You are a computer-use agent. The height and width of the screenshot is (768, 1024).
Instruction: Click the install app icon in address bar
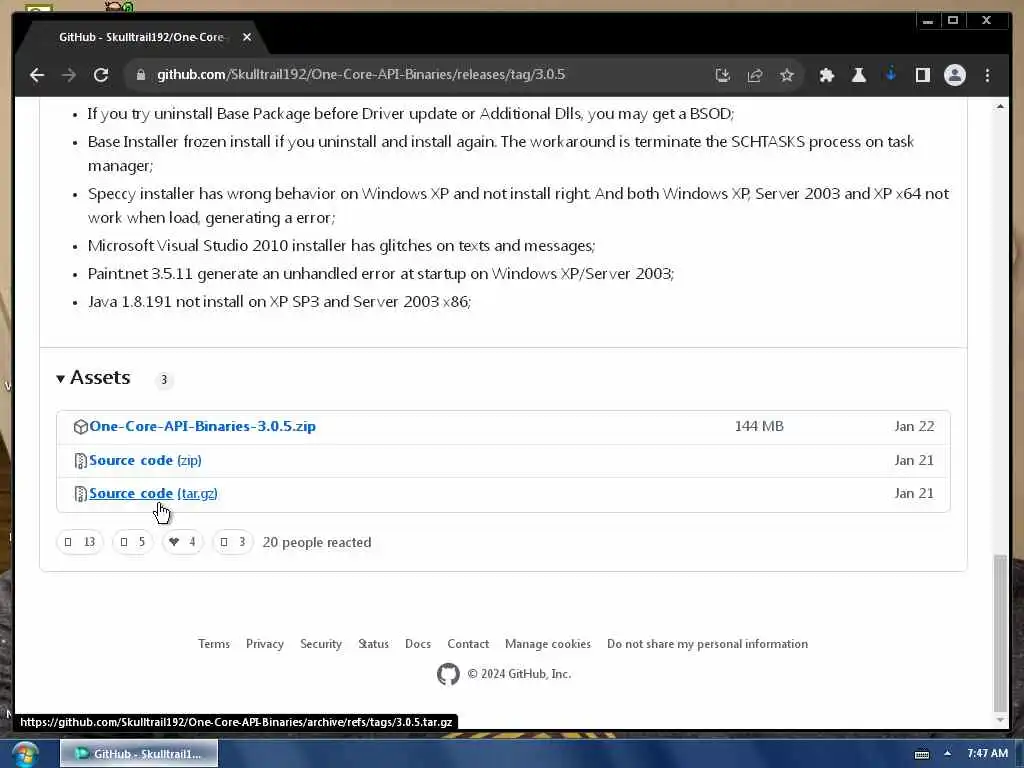tap(722, 75)
